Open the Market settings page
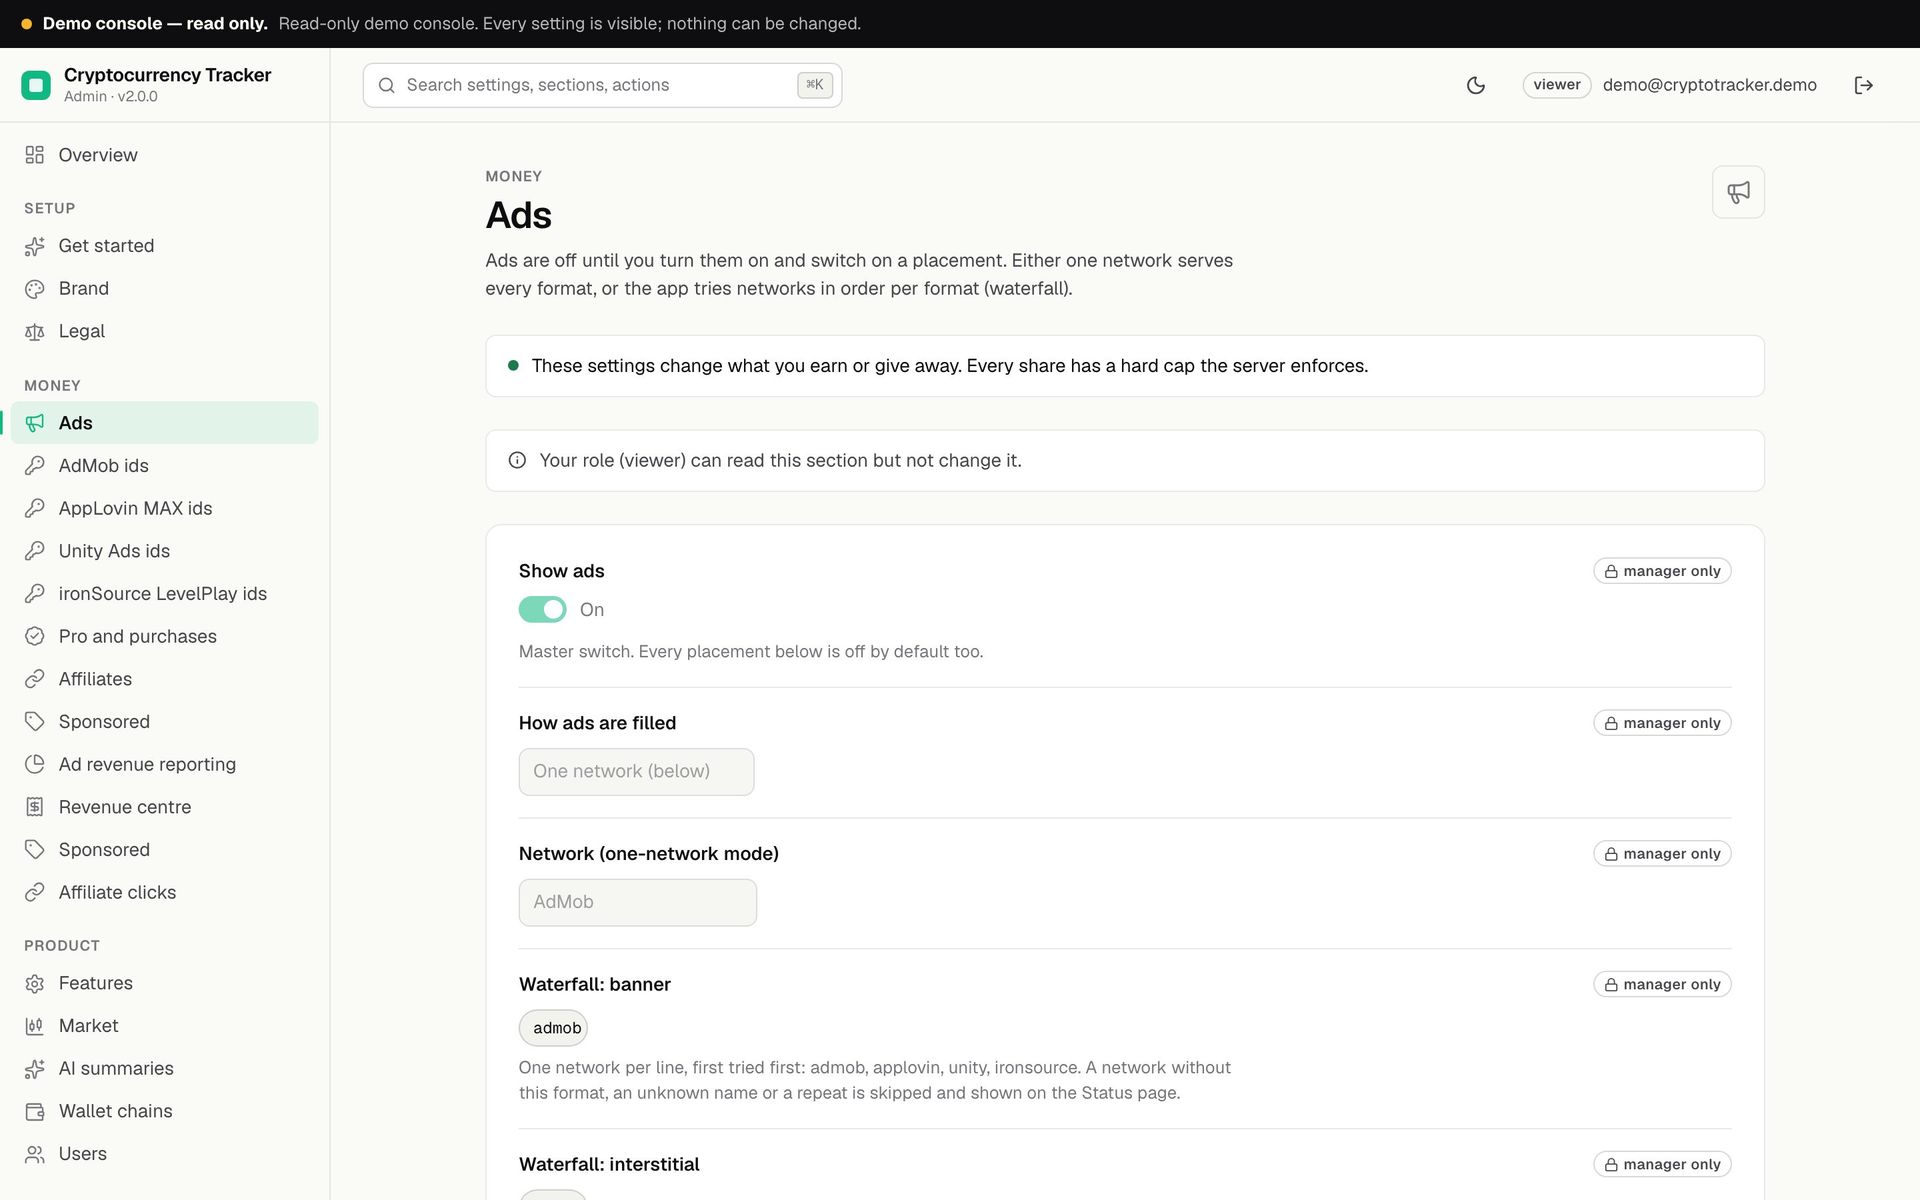This screenshot has height=1200, width=1920. (165, 1026)
